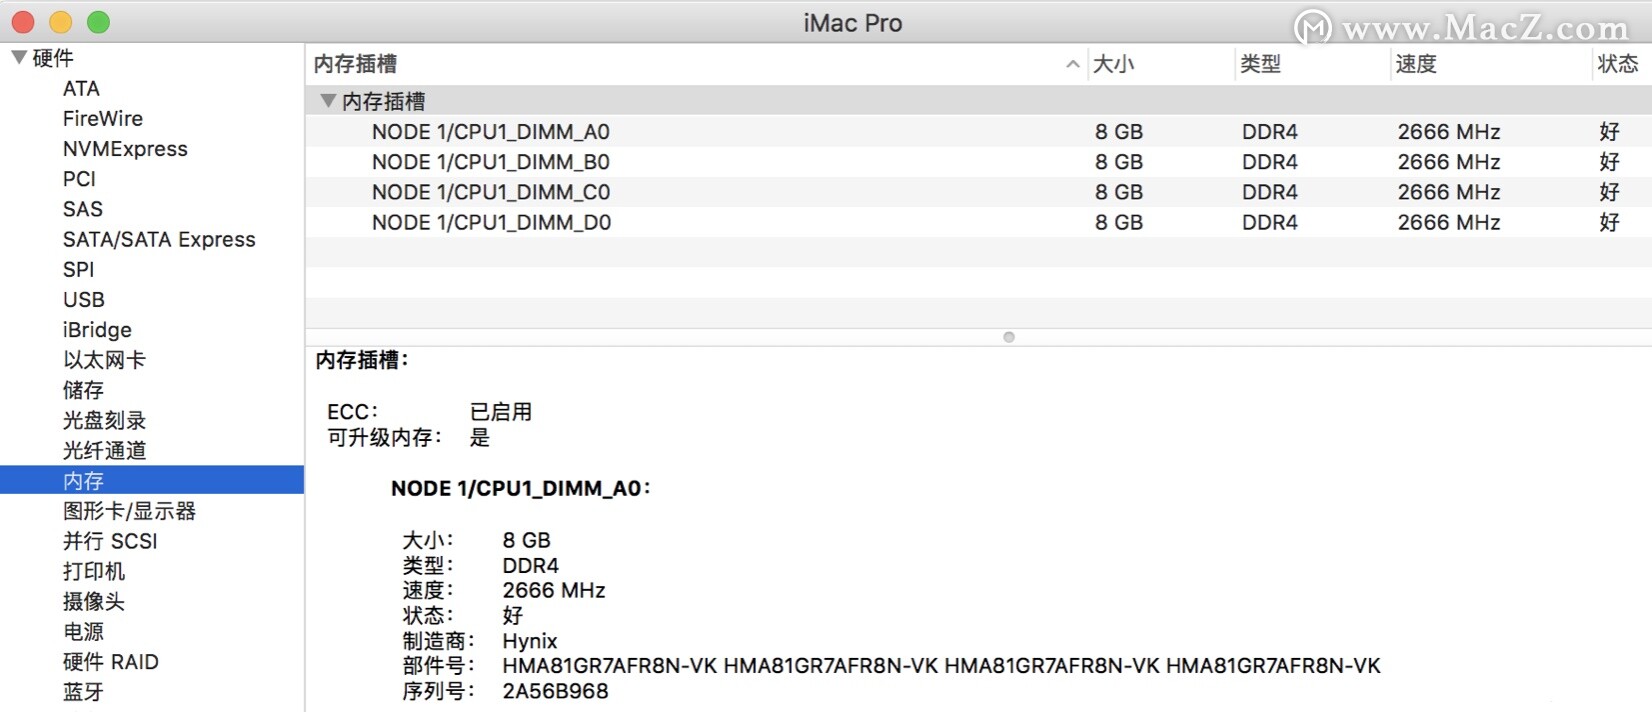Zoom the iMac Pro window
The width and height of the screenshot is (1652, 712).
pos(98,22)
